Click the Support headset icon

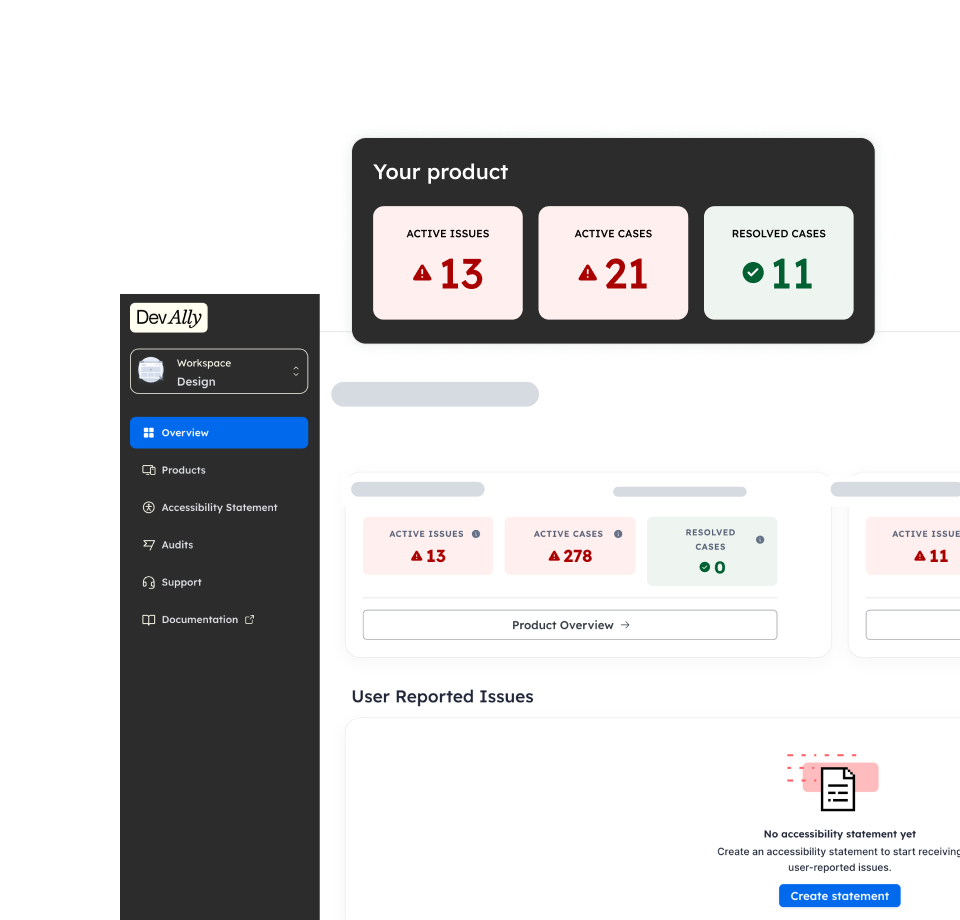[x=149, y=582]
